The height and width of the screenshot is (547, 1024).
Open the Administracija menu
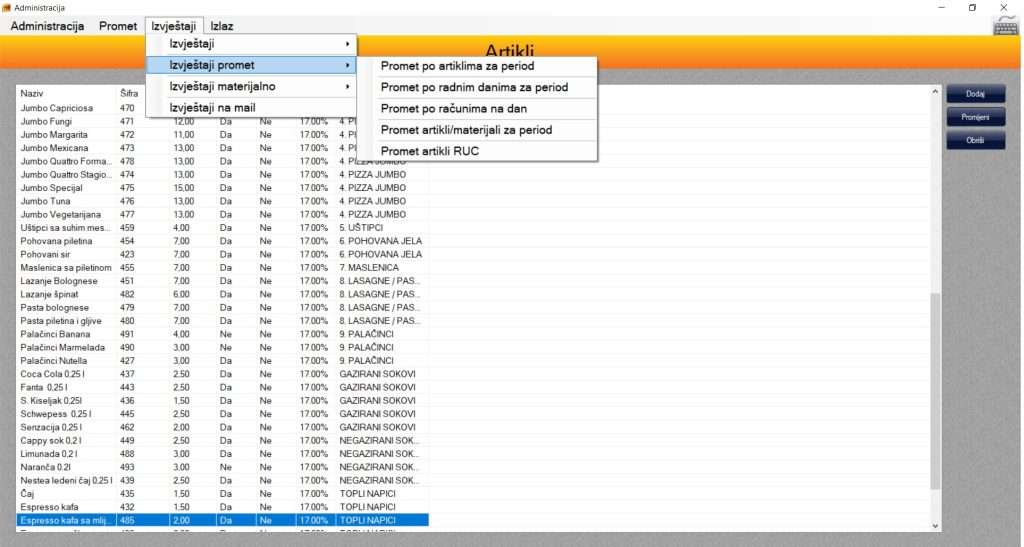[x=47, y=26]
